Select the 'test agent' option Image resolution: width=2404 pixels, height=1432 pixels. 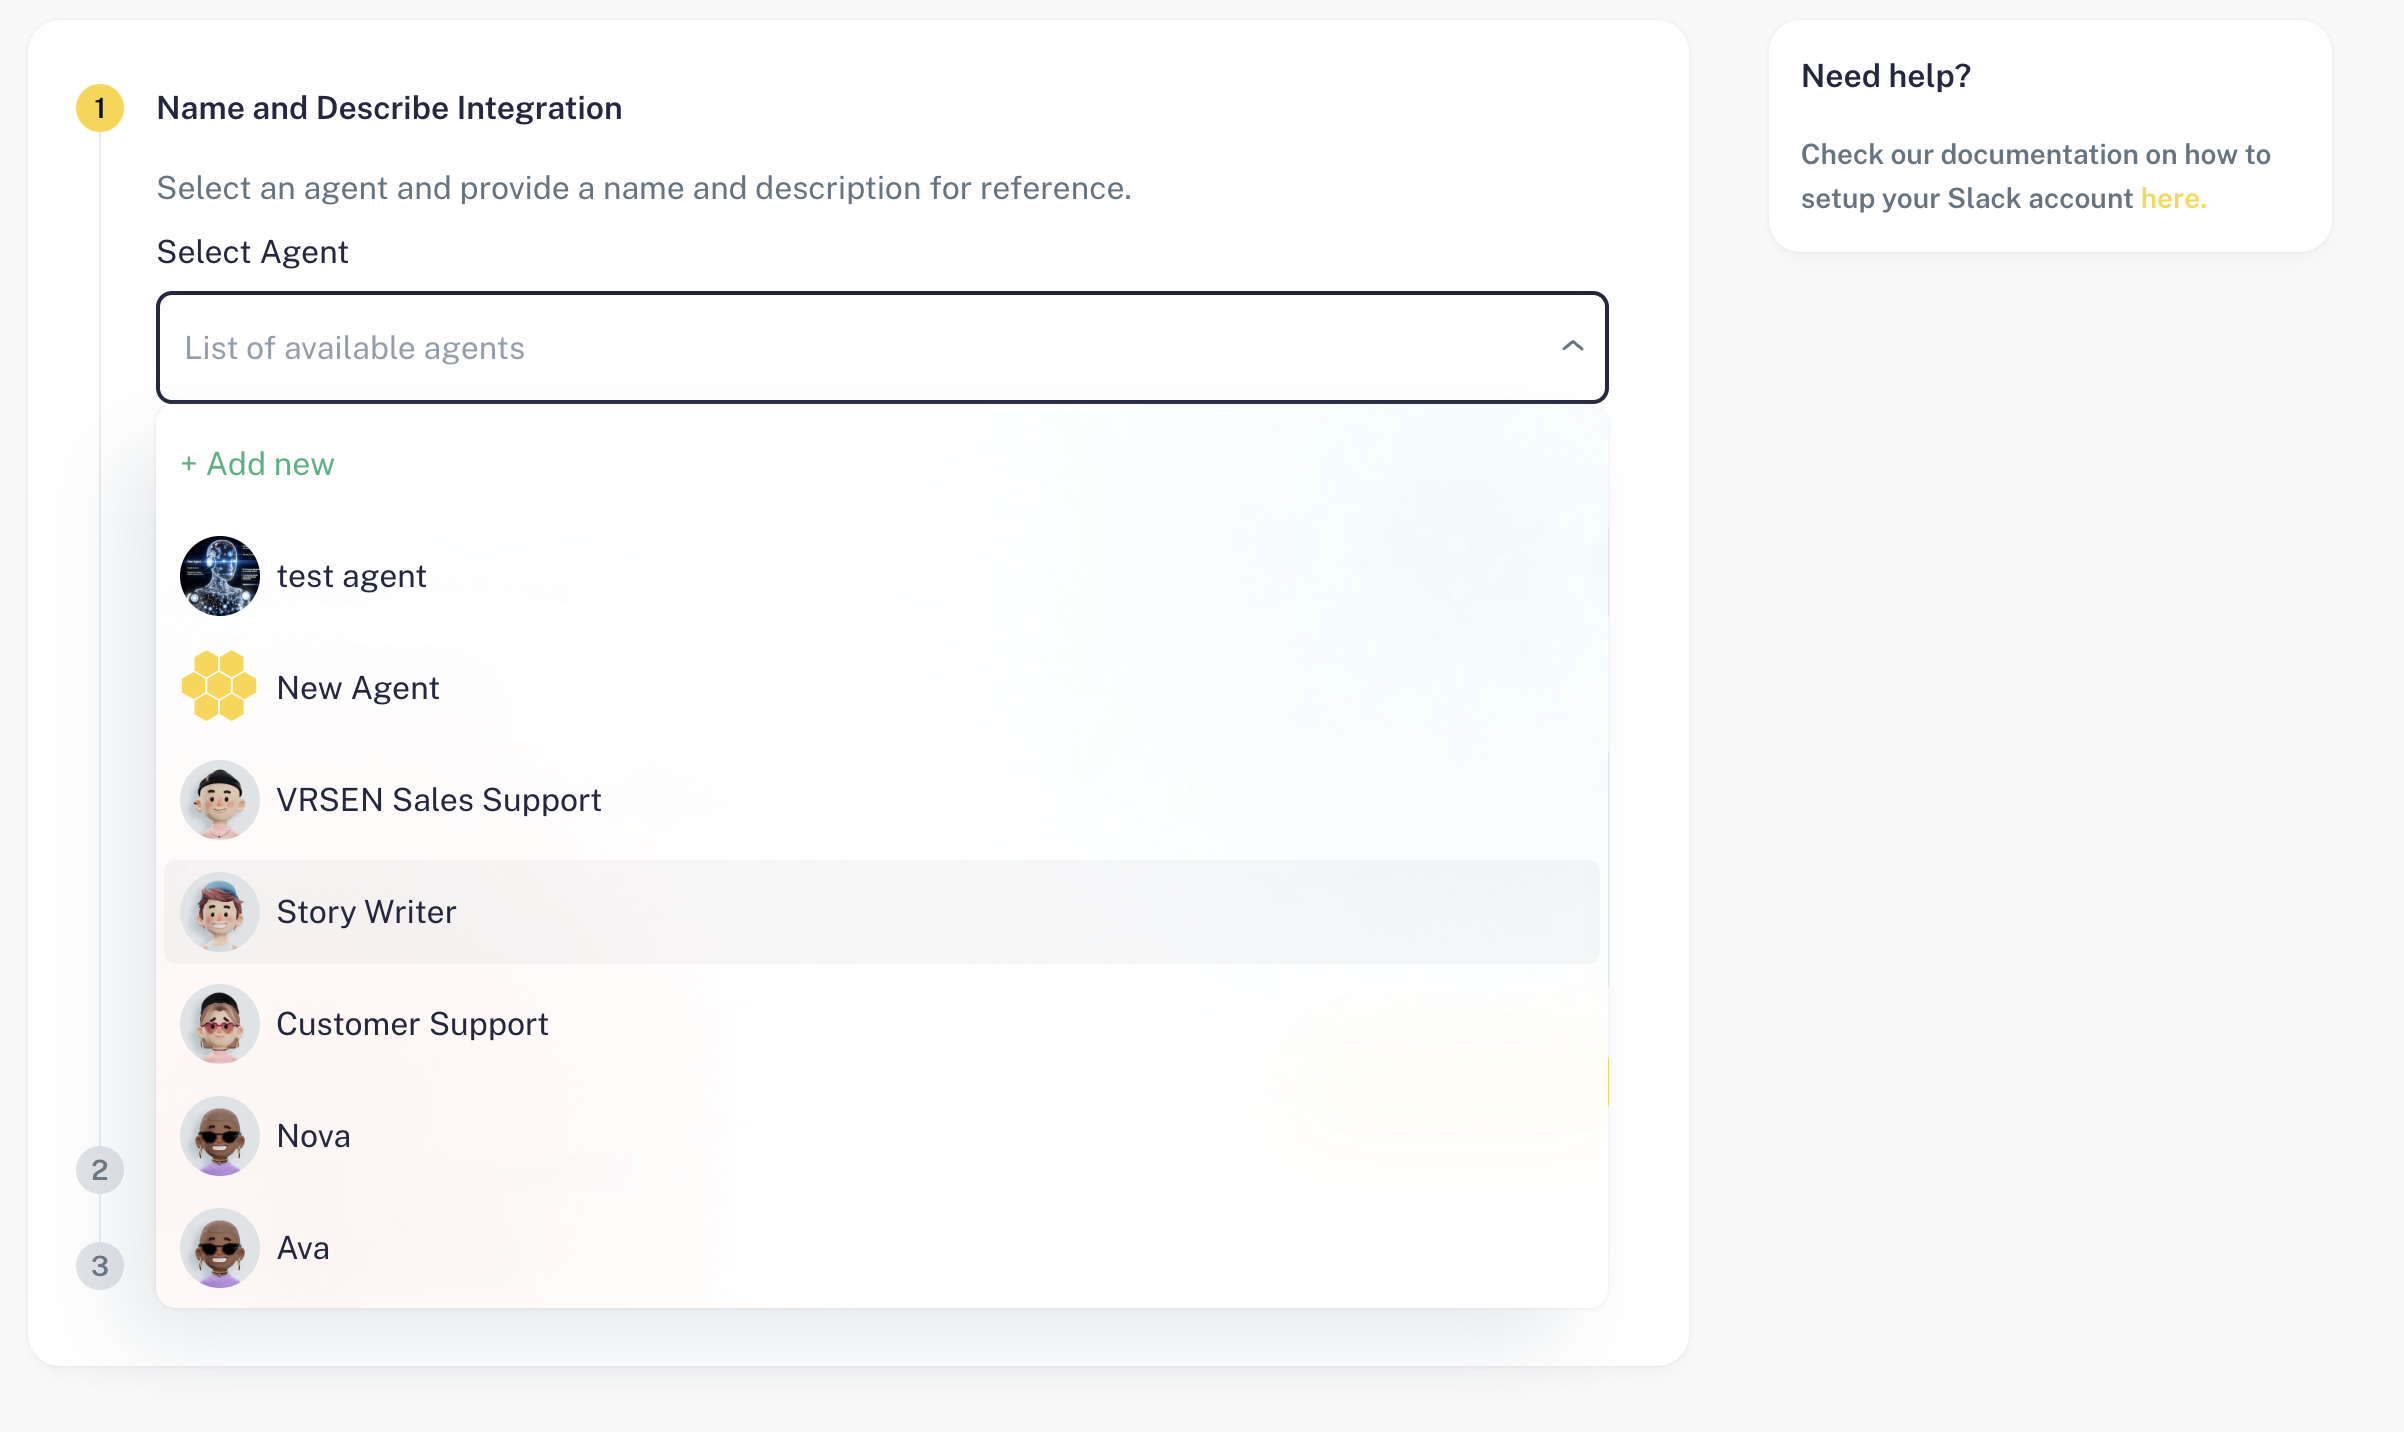coord(352,576)
